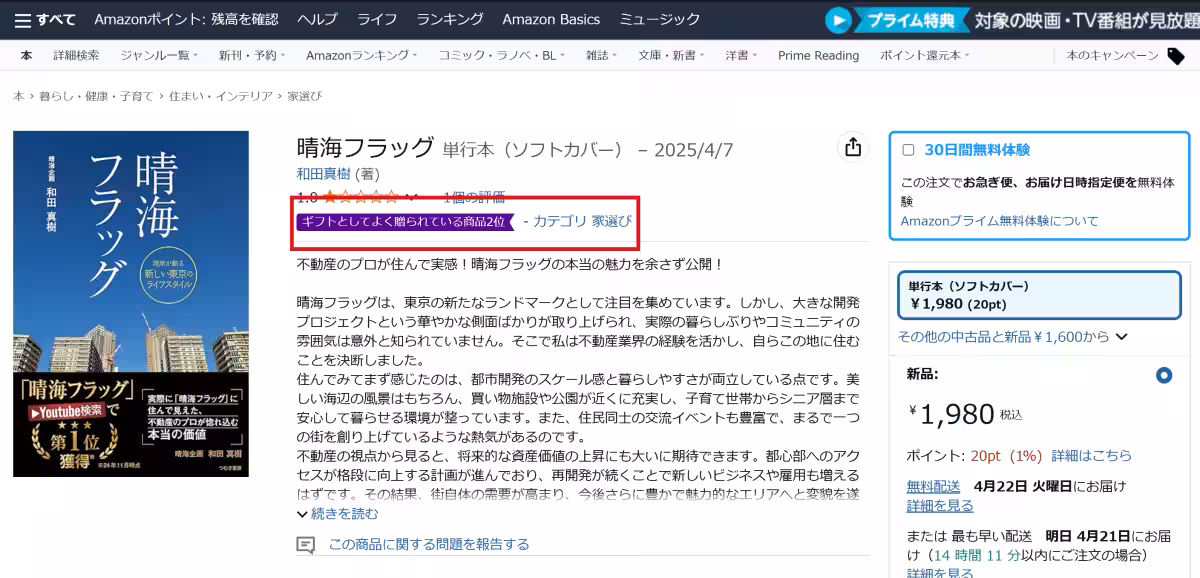Click the 晴海フラッグ book cover image

[x=131, y=303]
